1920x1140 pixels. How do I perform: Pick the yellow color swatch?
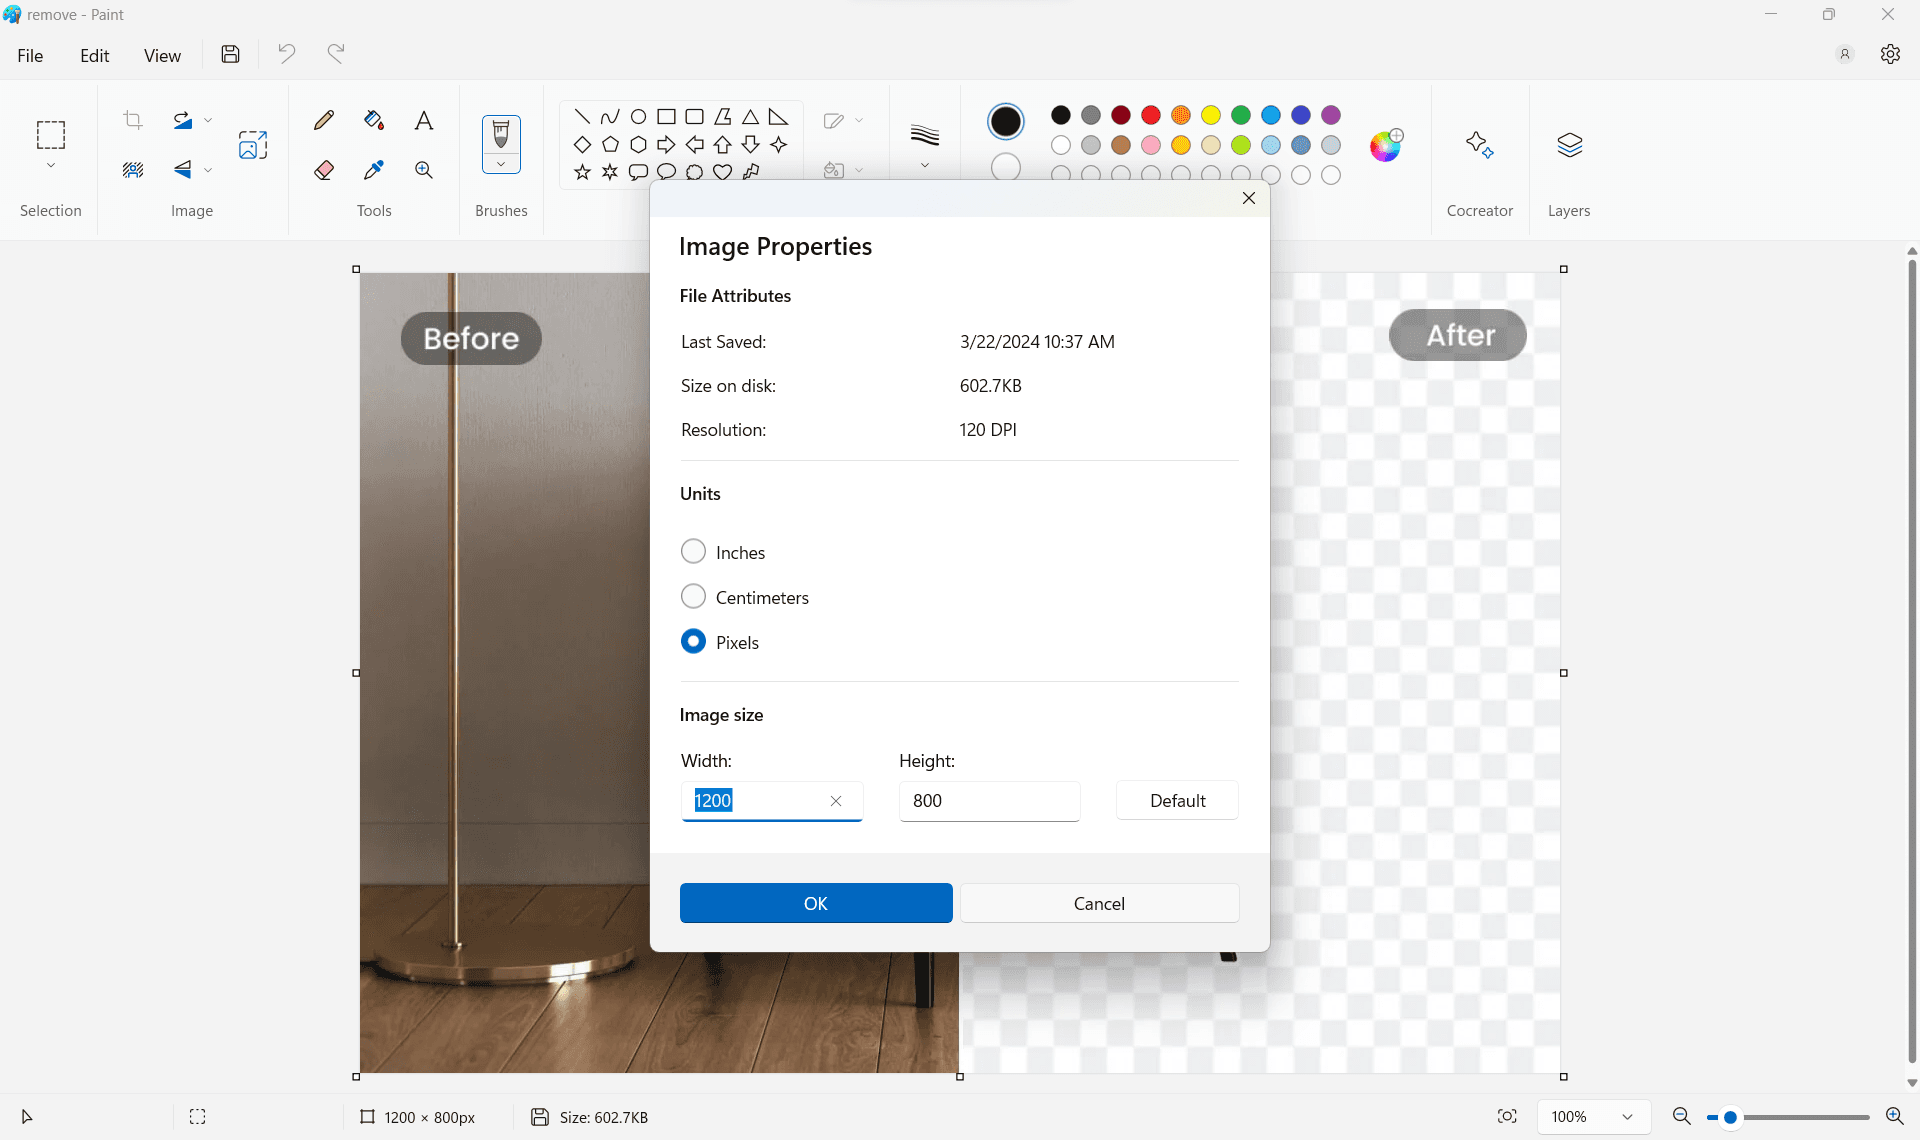[1211, 115]
